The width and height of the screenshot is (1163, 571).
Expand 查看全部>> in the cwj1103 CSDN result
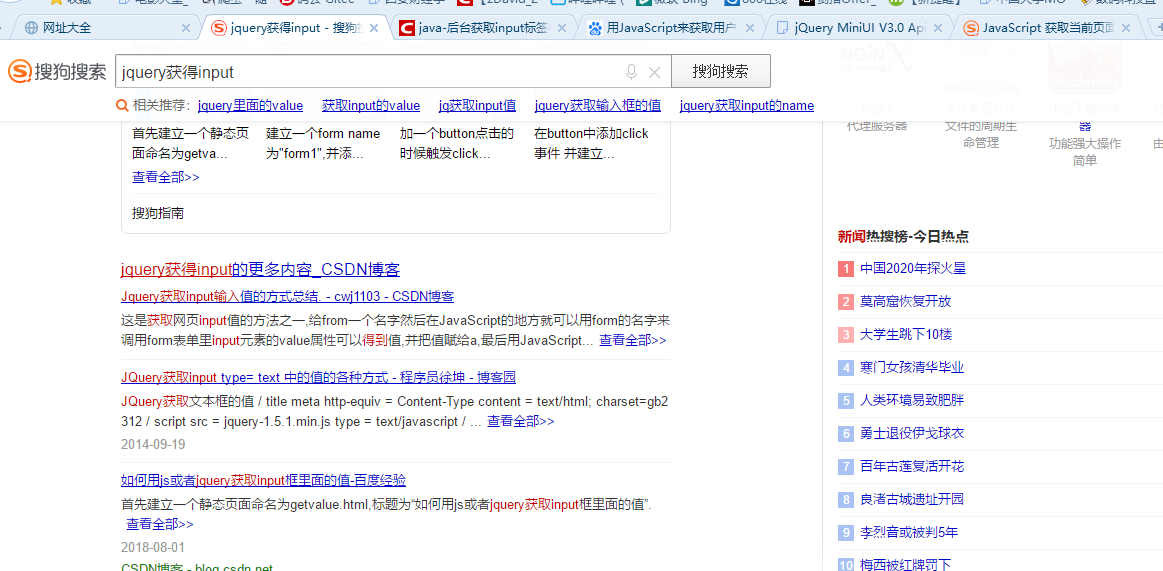633,340
